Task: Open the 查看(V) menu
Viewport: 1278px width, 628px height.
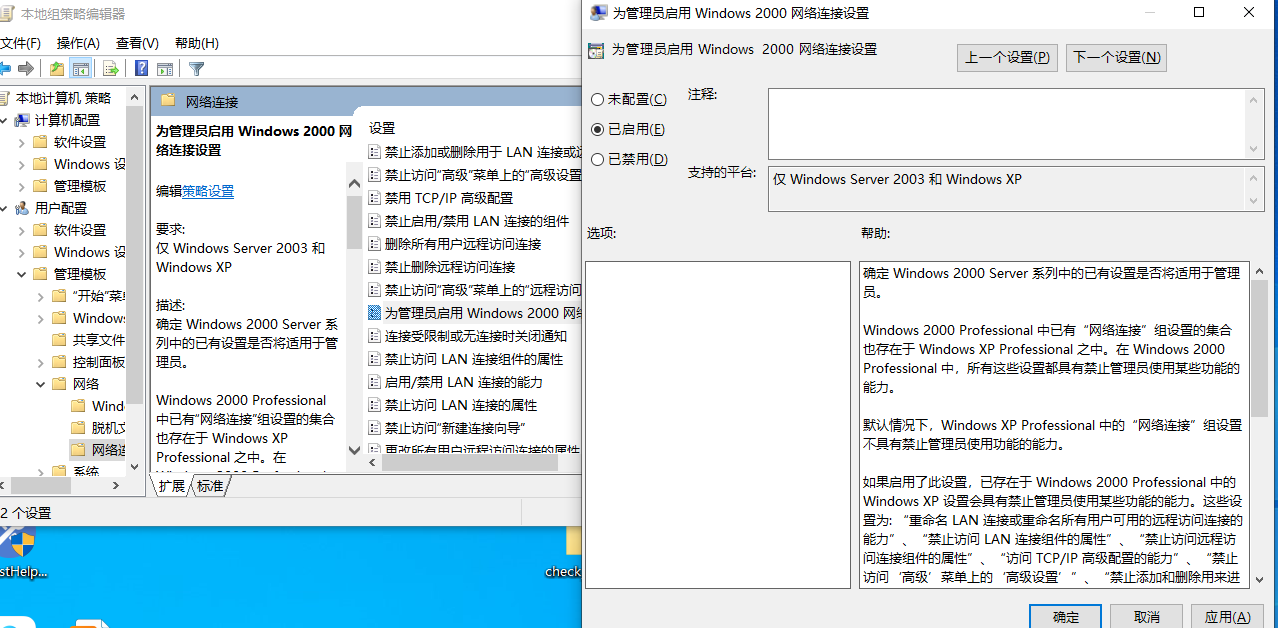Action: [x=137, y=43]
